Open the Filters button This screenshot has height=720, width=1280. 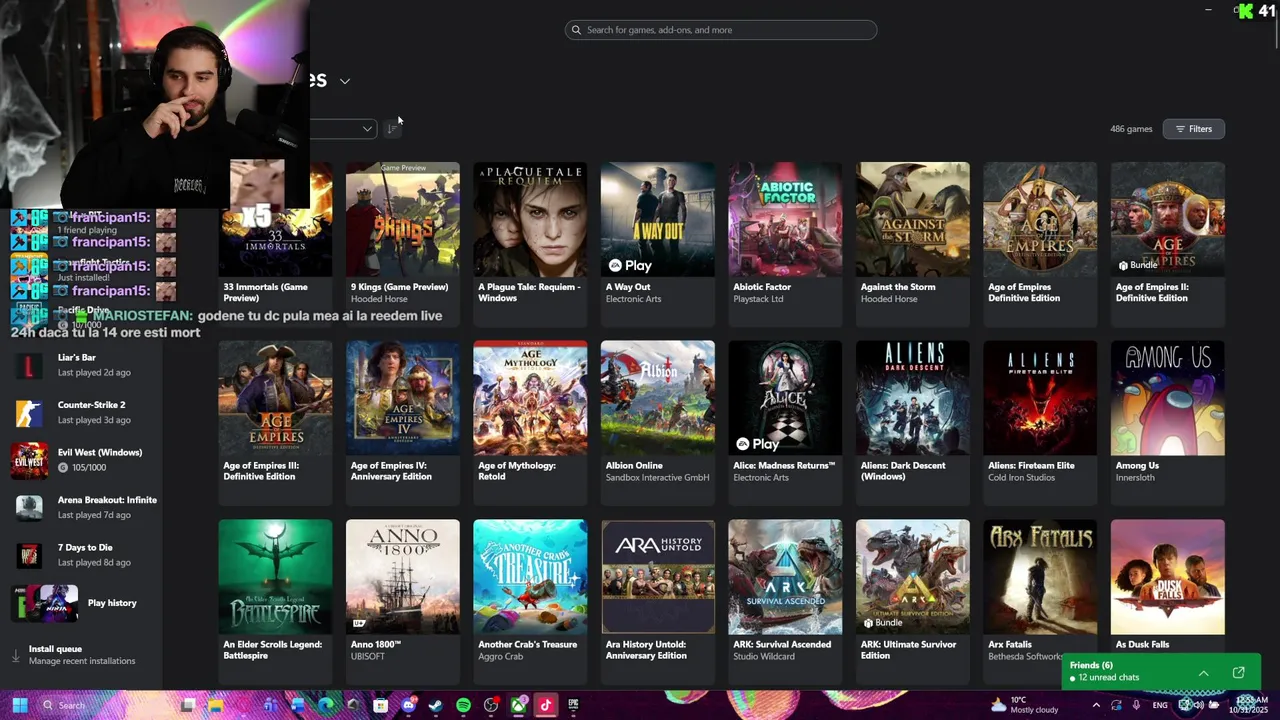(1193, 129)
